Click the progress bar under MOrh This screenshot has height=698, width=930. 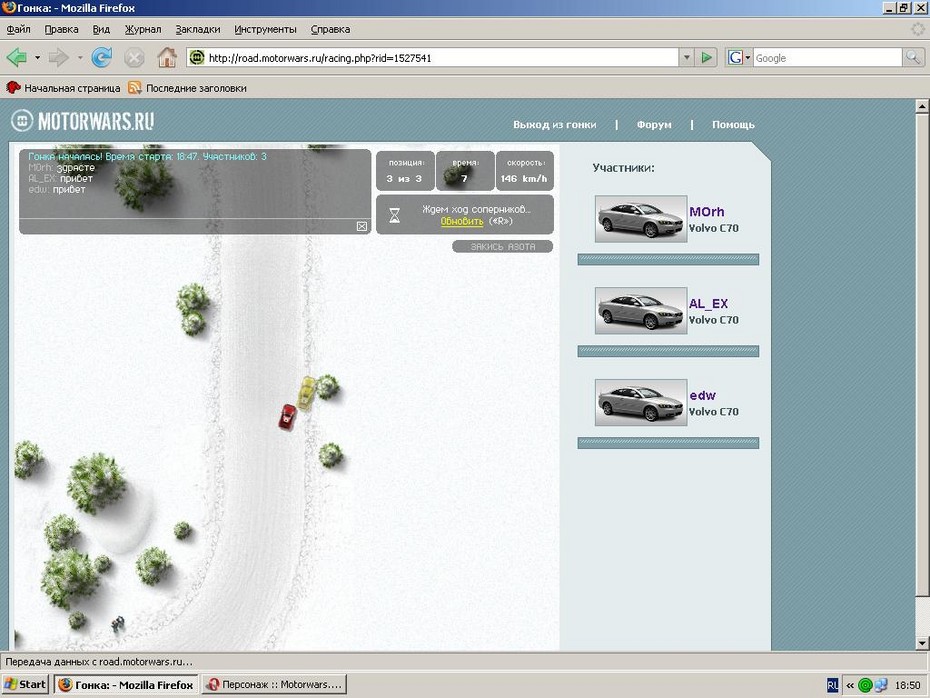point(668,260)
